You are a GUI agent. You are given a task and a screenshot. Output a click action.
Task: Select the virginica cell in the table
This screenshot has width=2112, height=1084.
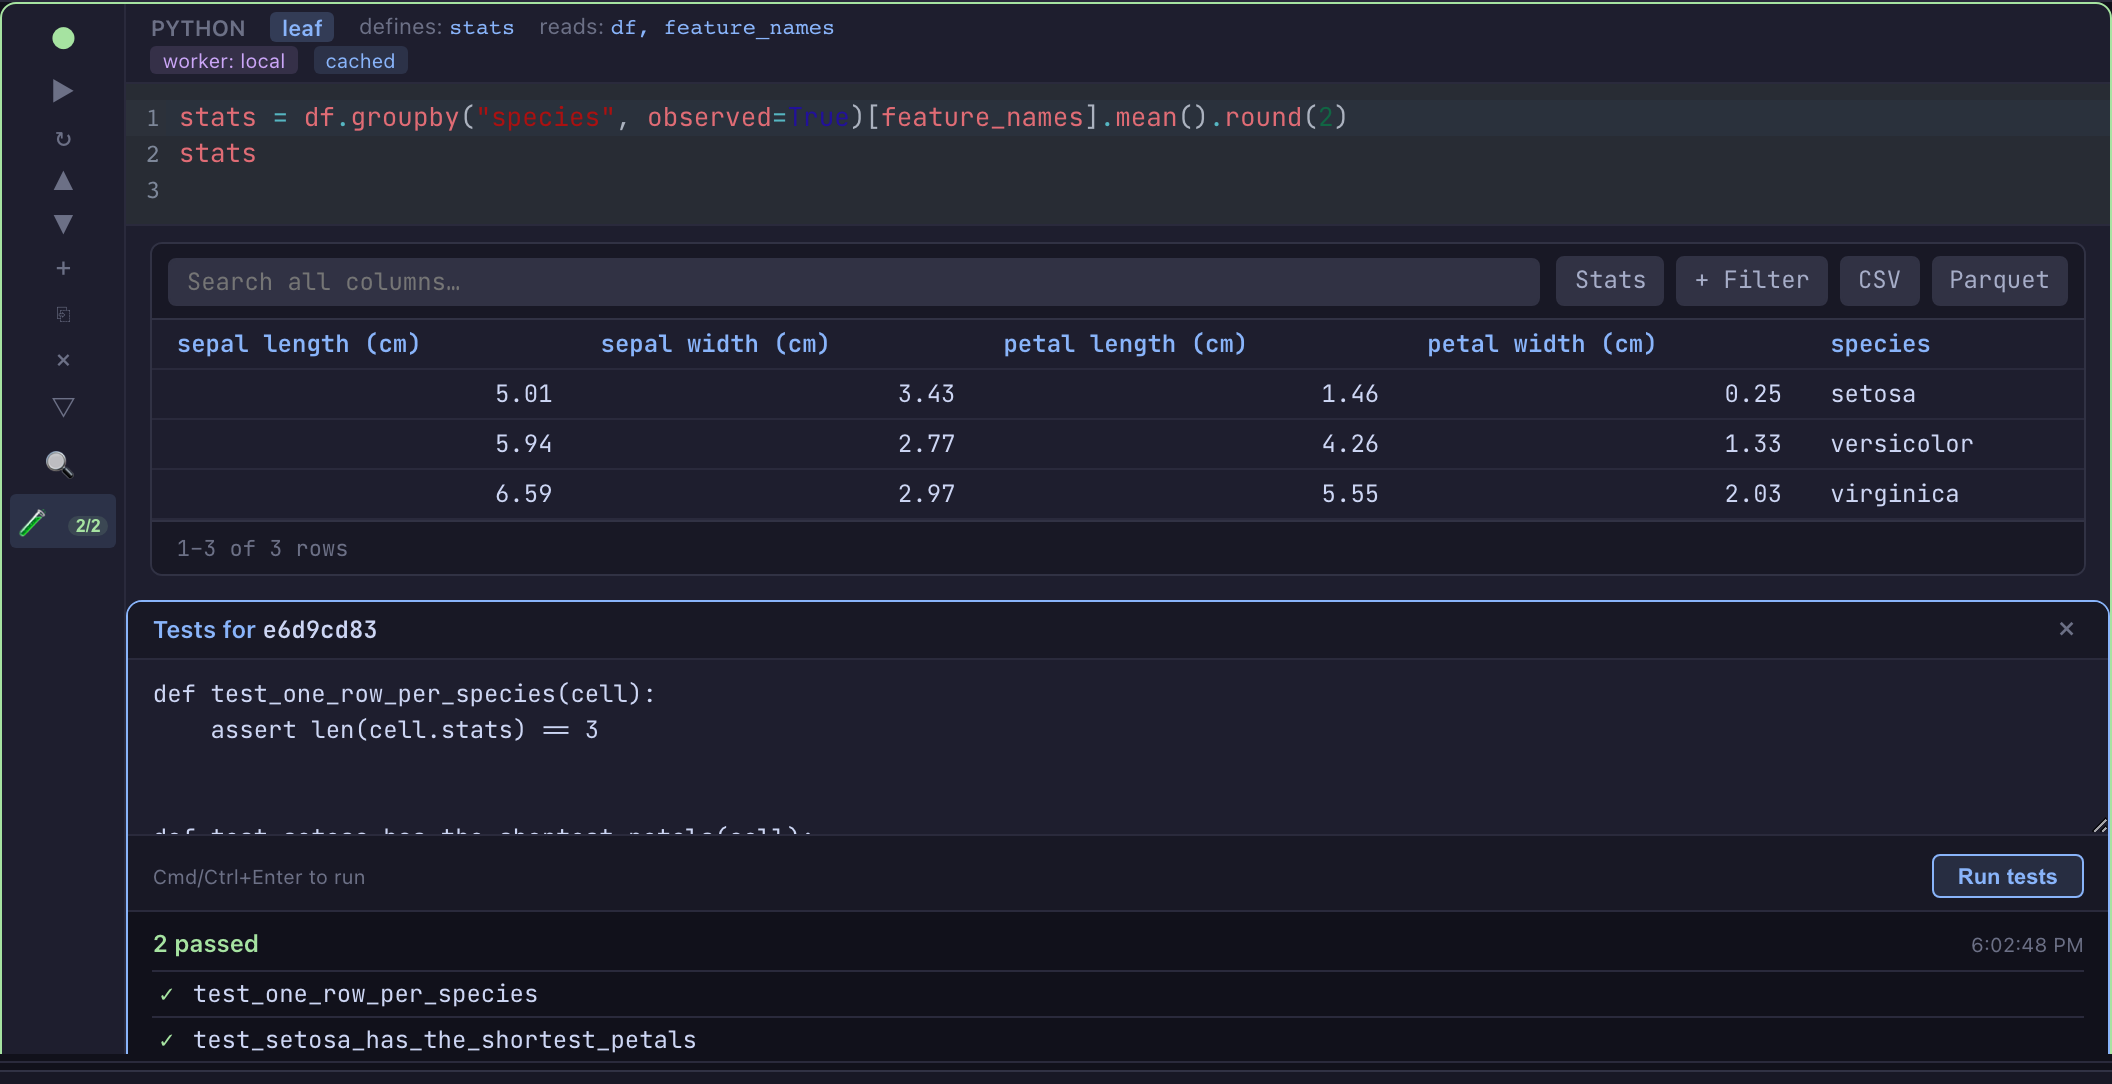click(x=1894, y=494)
